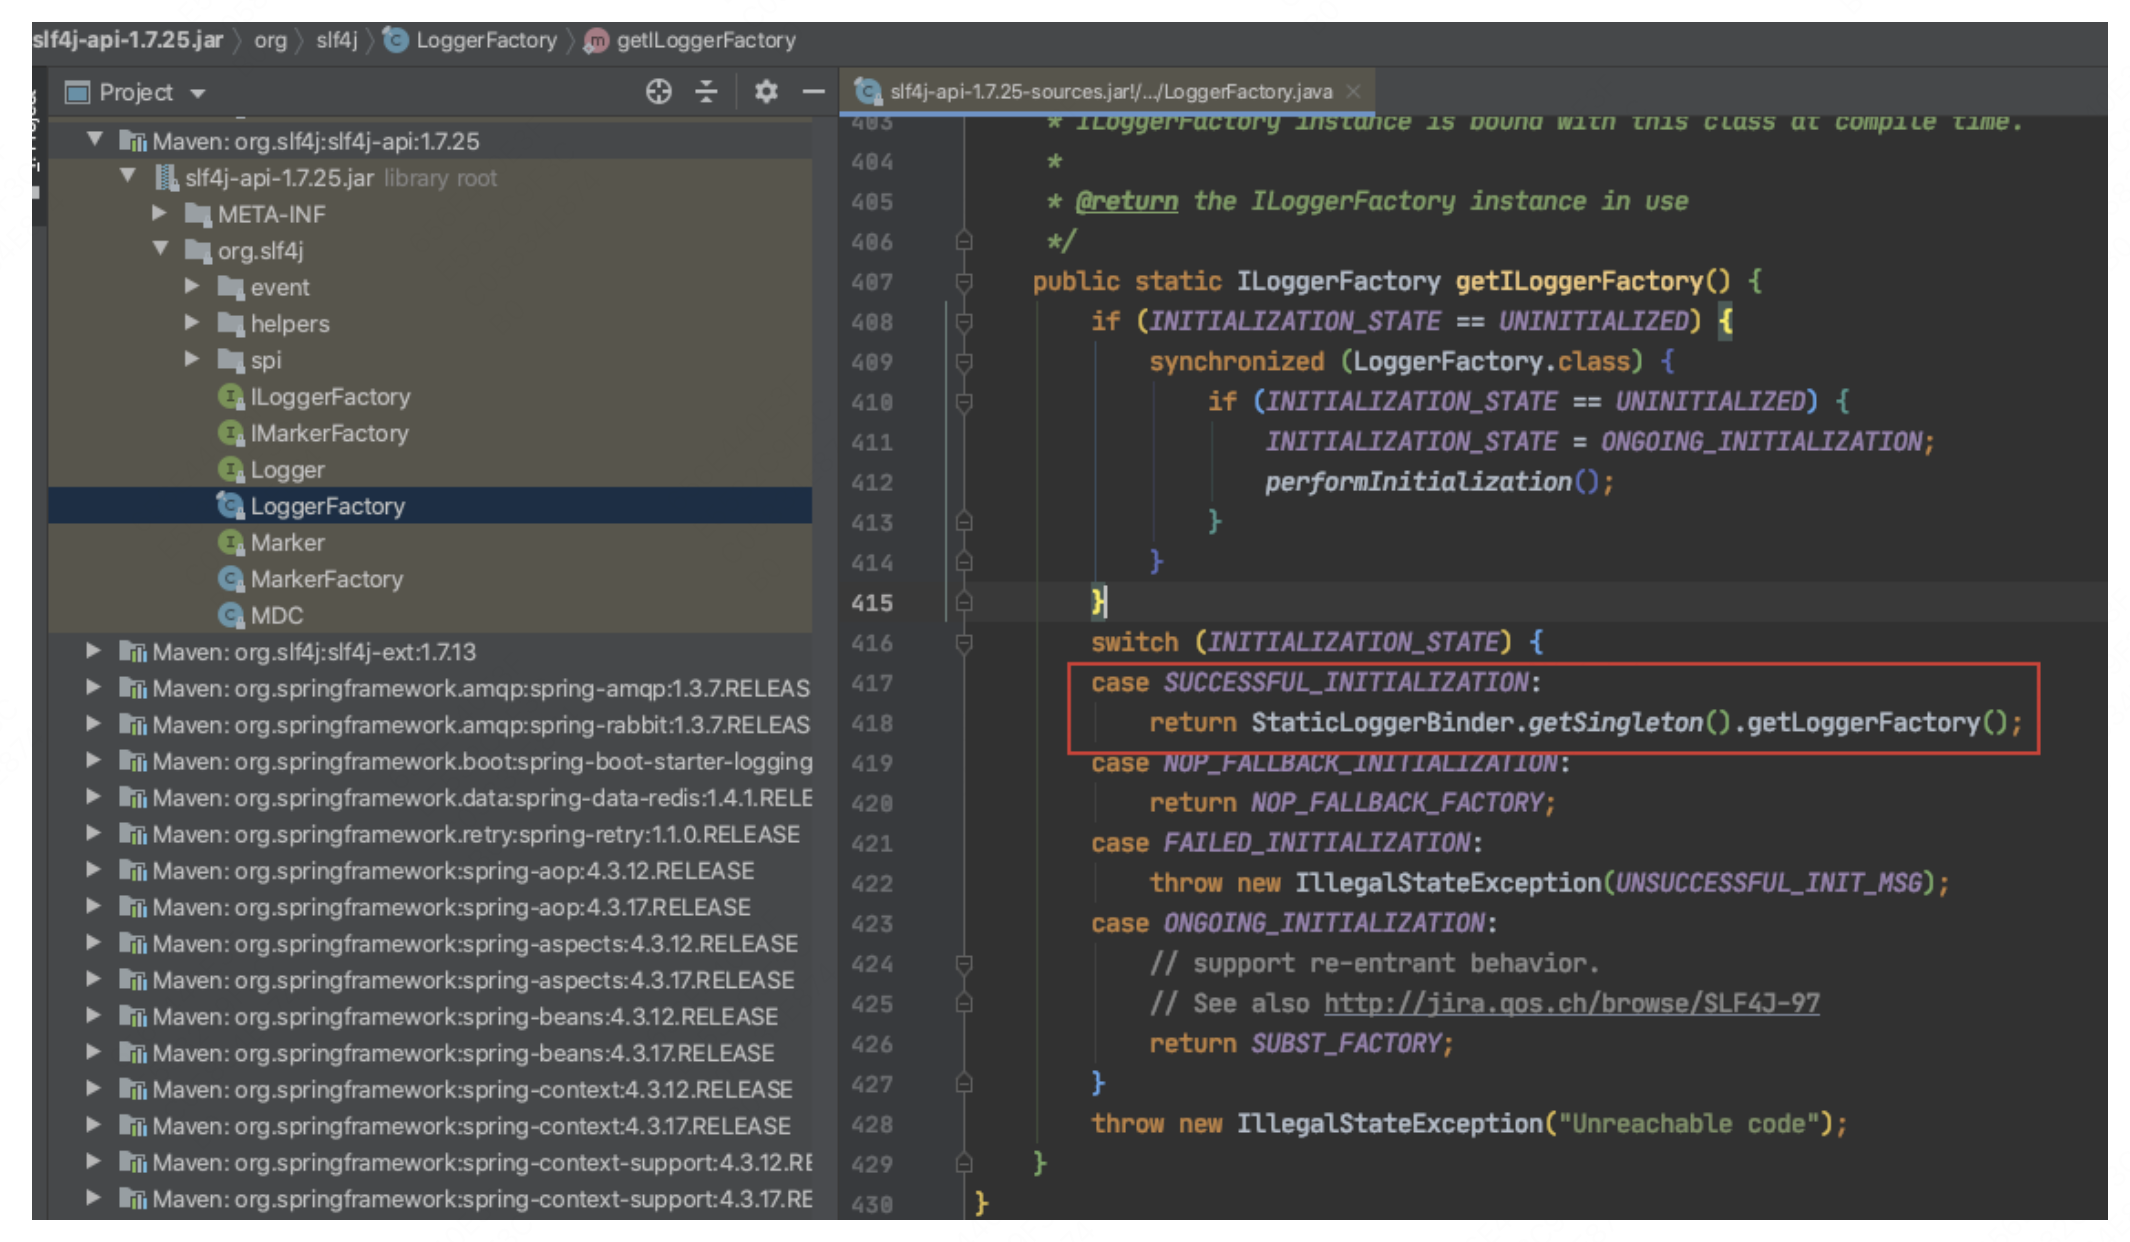Image resolution: width=2130 pixels, height=1242 pixels.
Task: Click the MarkerFactory class icon
Action: 231,579
